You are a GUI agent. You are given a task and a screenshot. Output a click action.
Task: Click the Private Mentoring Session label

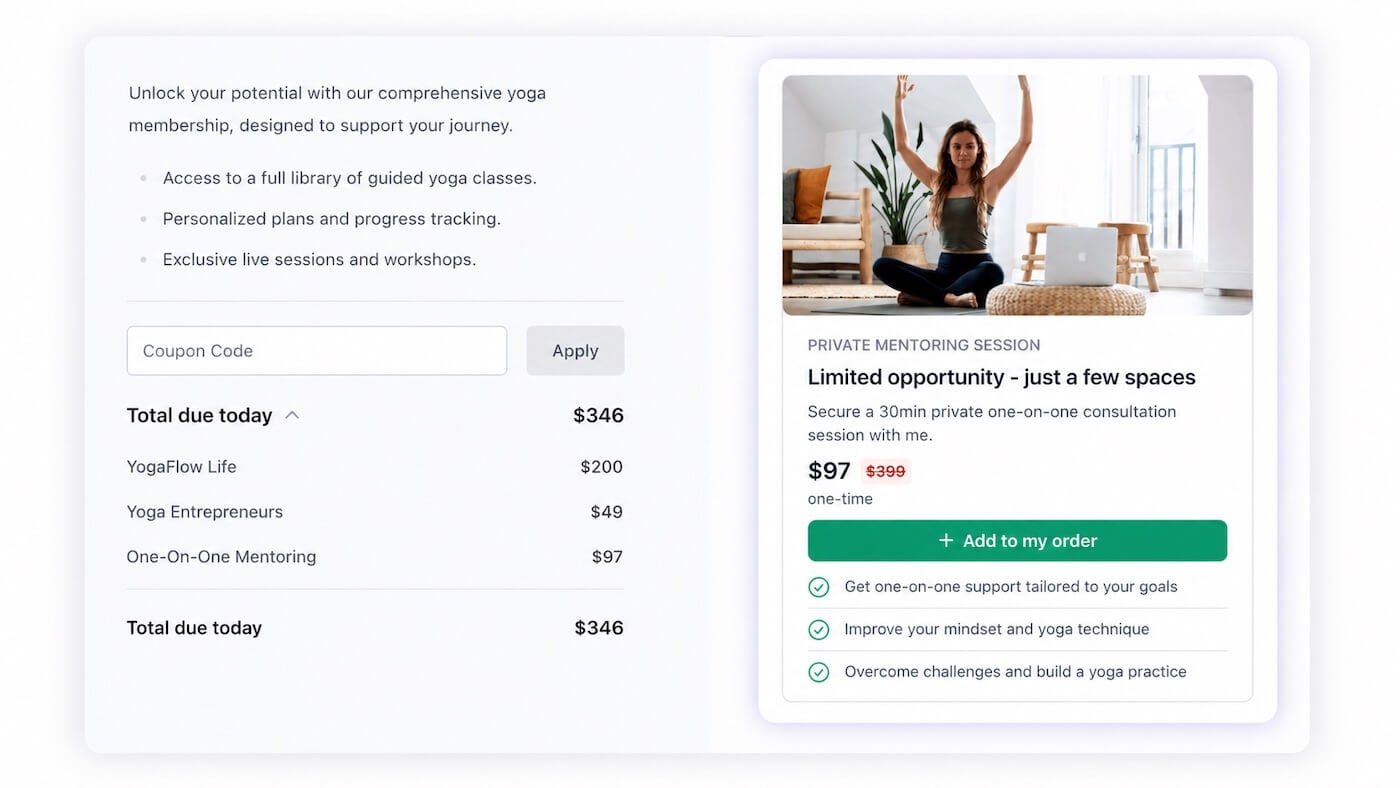[x=924, y=345]
